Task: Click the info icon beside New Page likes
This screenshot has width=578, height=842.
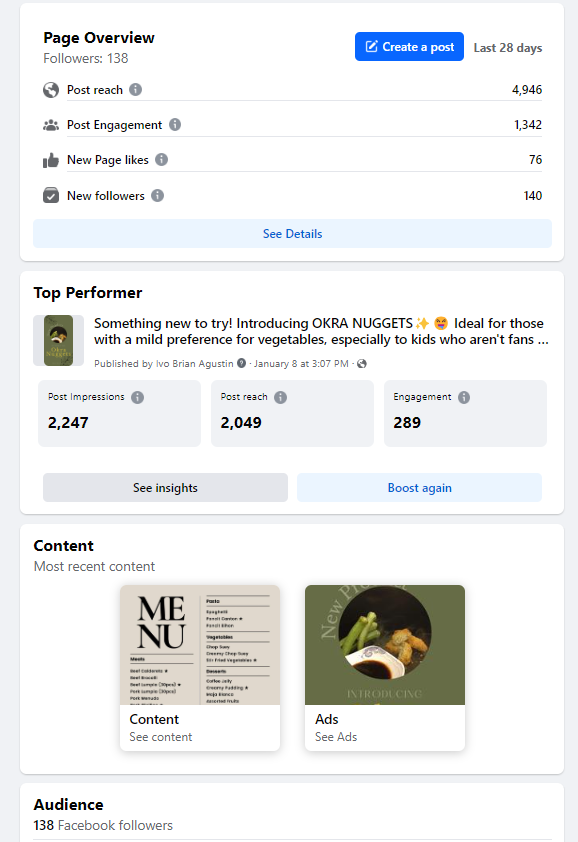Action: 162,159
